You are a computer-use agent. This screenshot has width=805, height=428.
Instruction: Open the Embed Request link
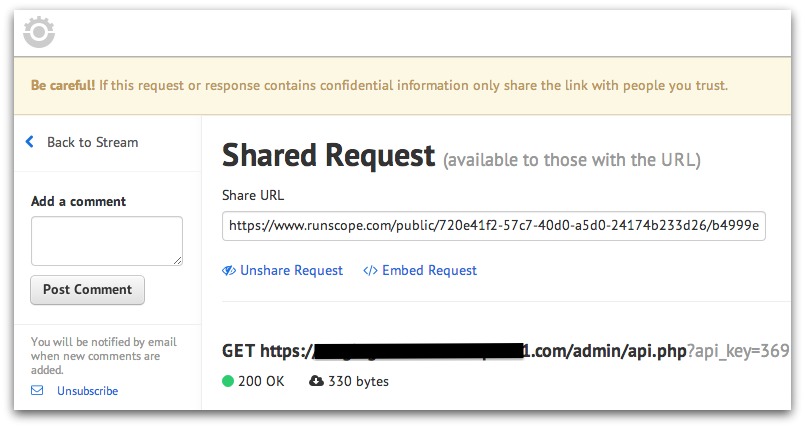click(x=429, y=270)
